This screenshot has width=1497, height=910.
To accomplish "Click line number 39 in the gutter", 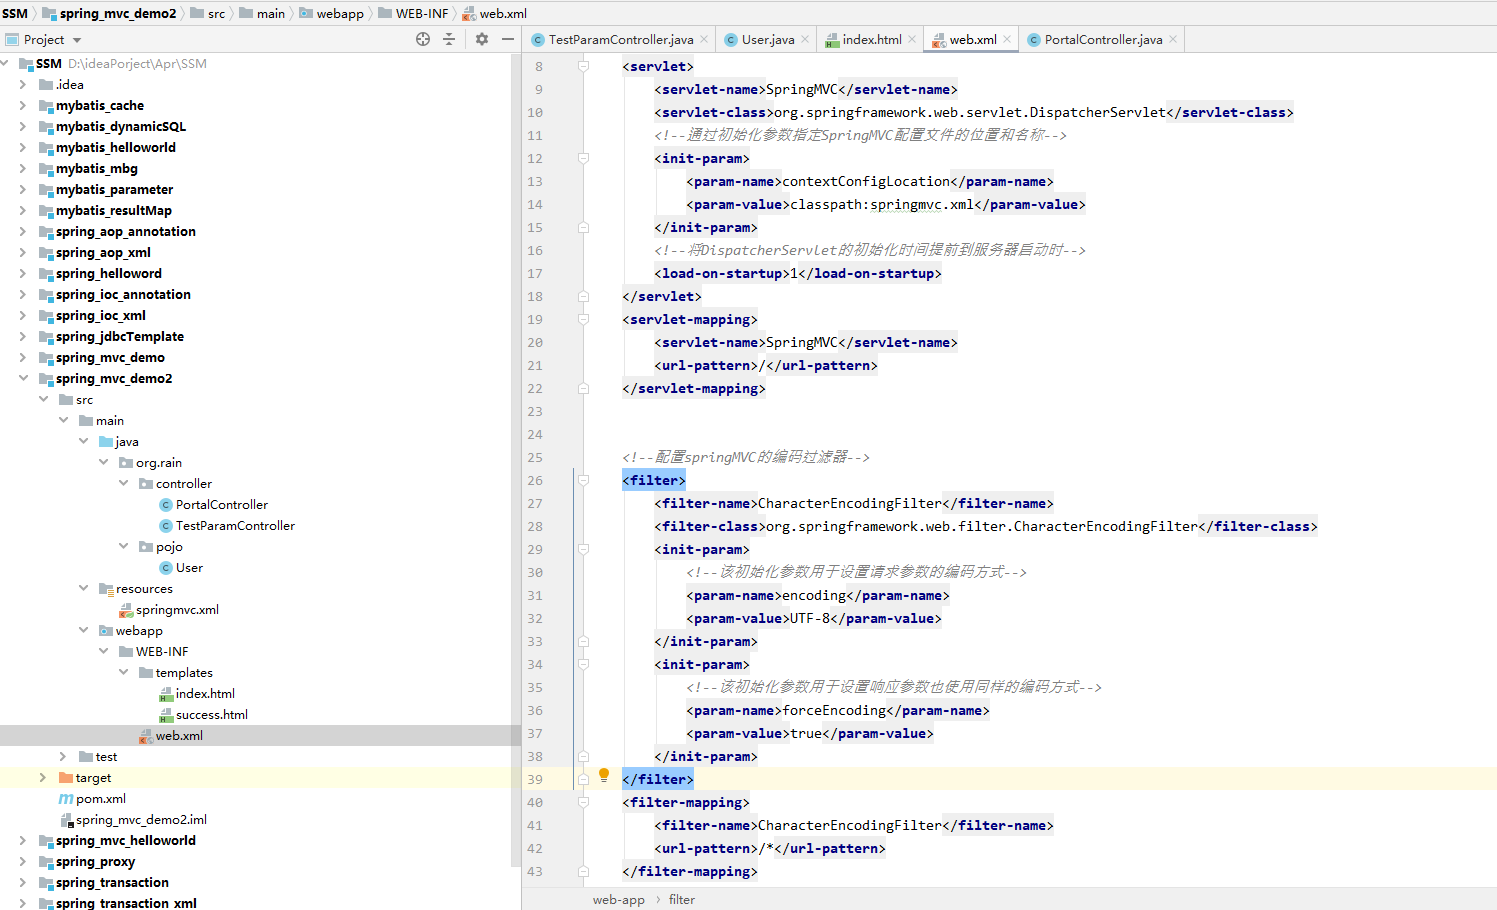I will point(535,779).
